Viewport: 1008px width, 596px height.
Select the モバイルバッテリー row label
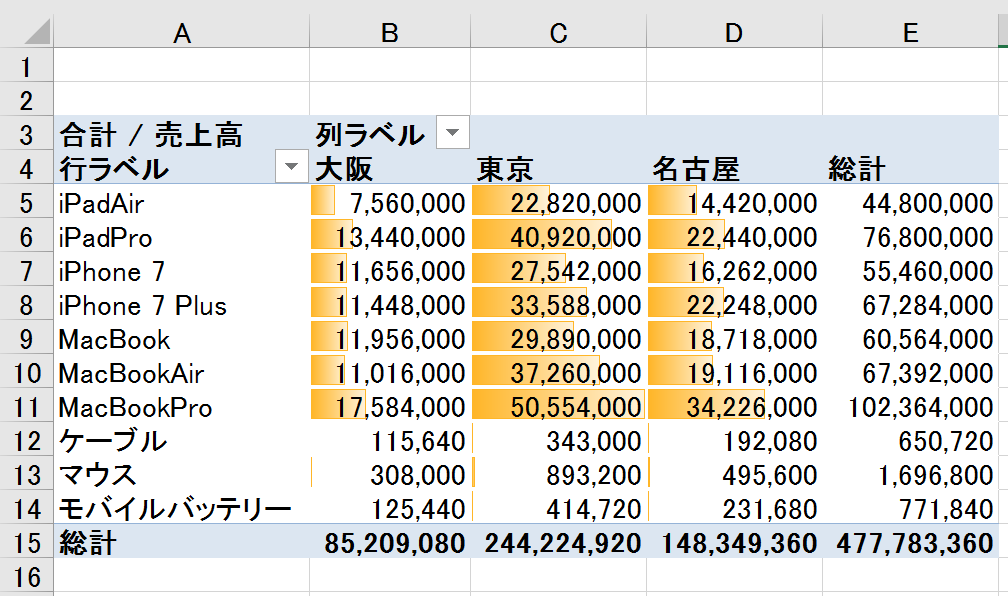point(182,508)
